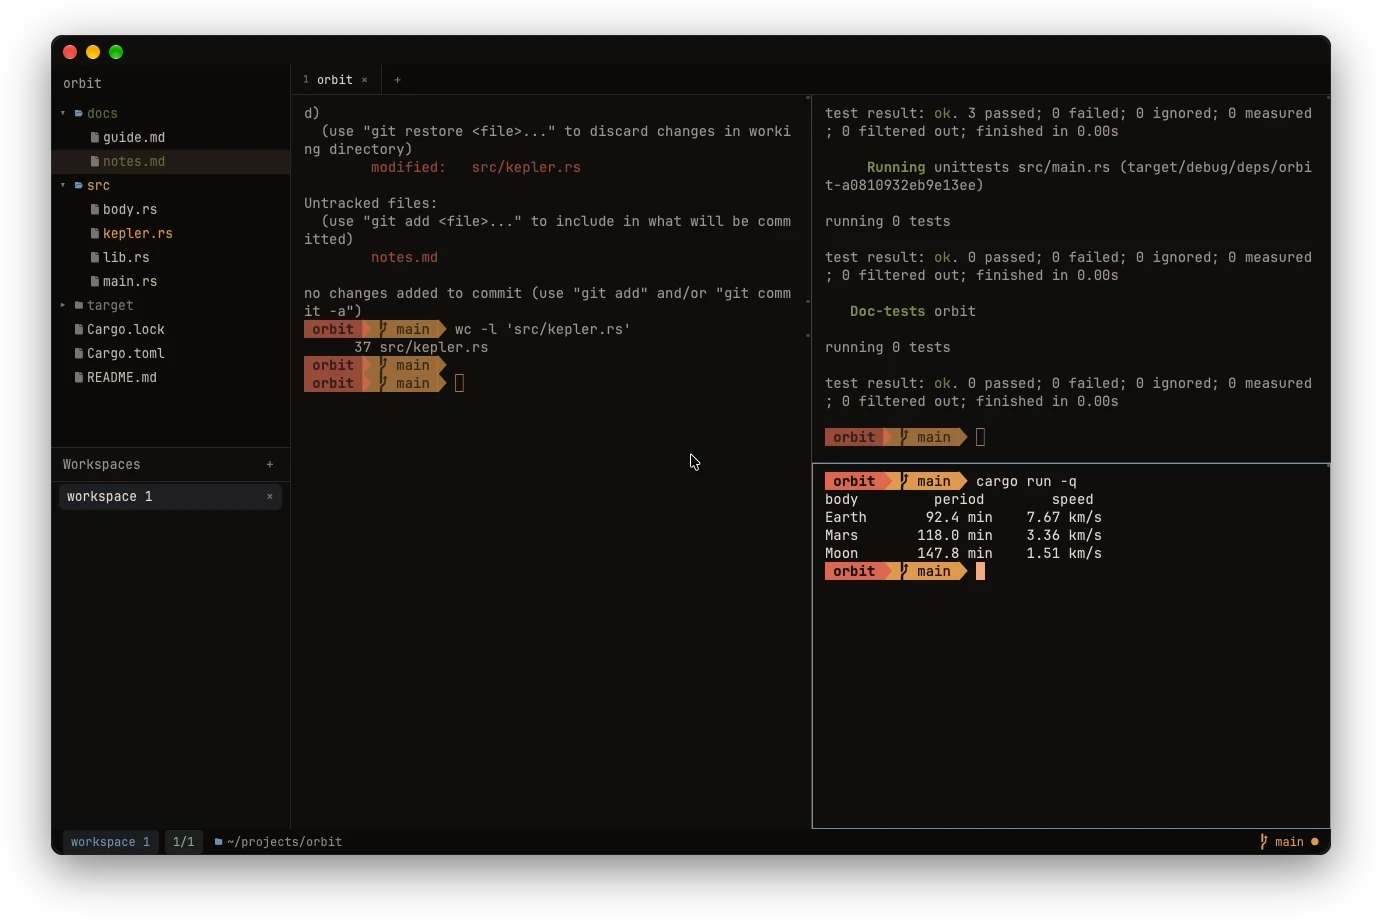Expand the target folder arrow

point(63,305)
